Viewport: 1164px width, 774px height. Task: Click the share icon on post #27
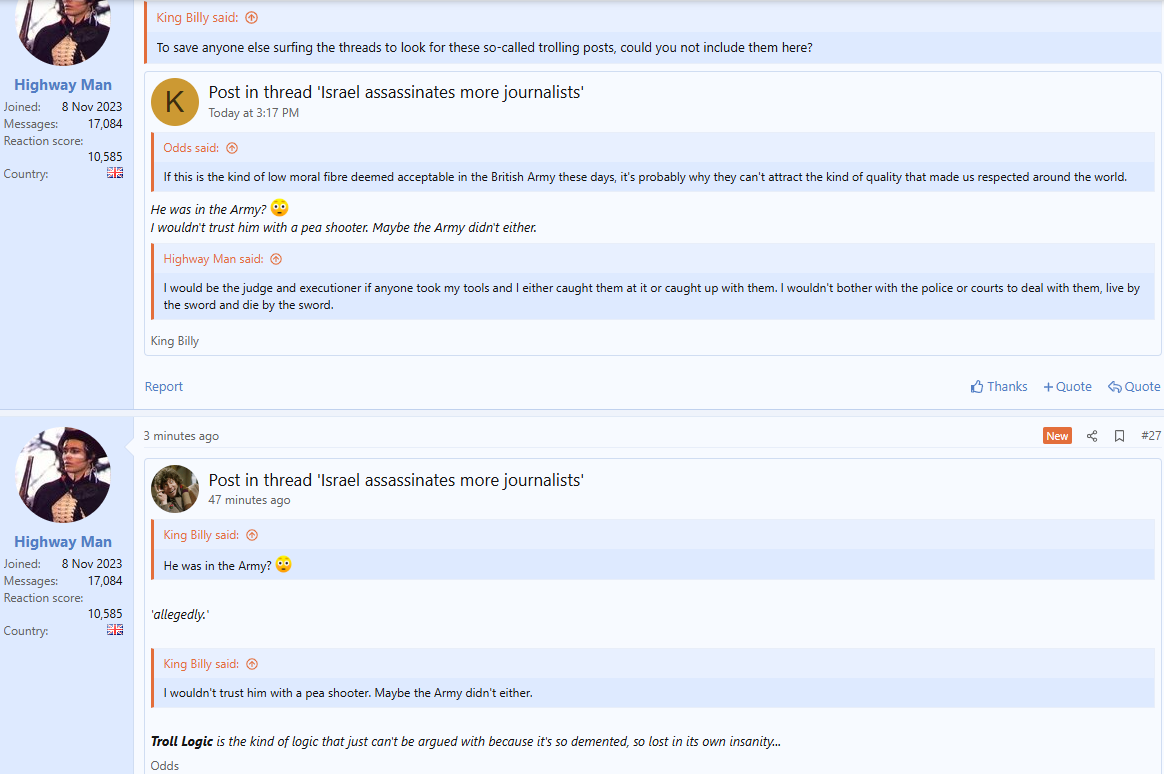coord(1092,436)
